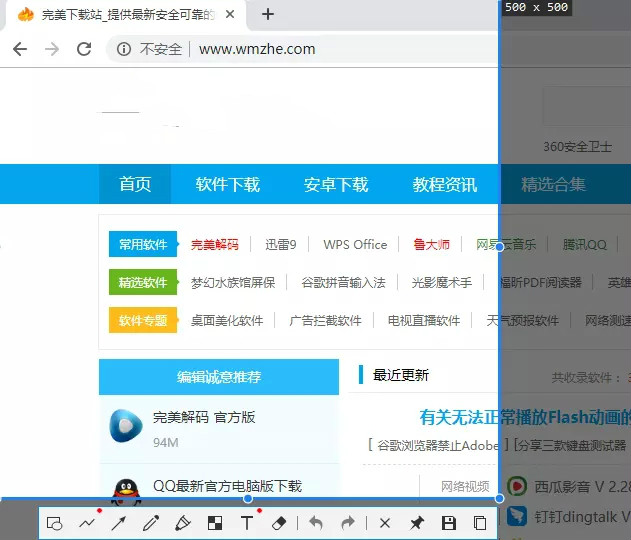Open the 安卓下载 navigation tab
The width and height of the screenshot is (631, 540).
(336, 184)
